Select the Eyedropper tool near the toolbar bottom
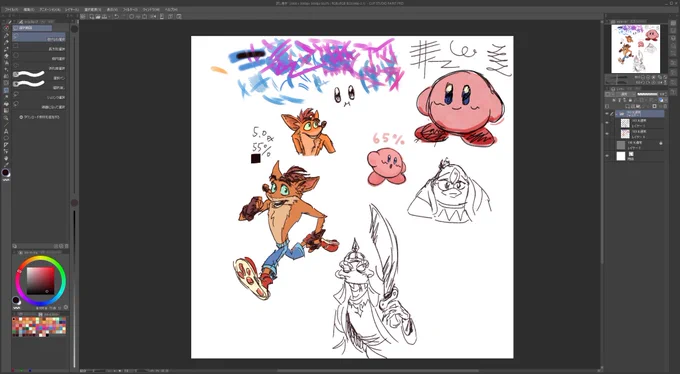Image resolution: width=680 pixels, height=374 pixels. pyautogui.click(x=6, y=165)
